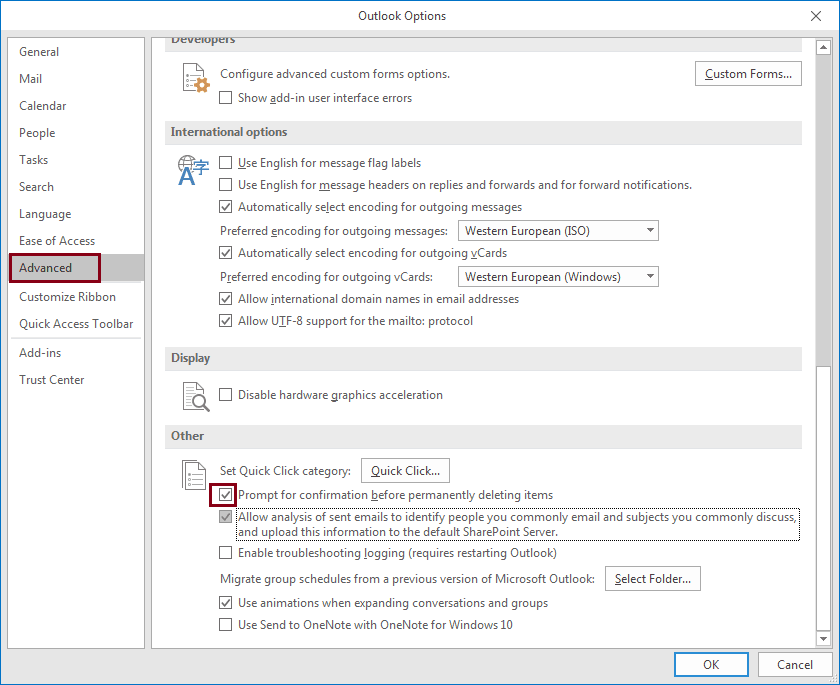Check Use Send to OneNote for Windows 10
This screenshot has height=685, width=840.
pyautogui.click(x=226, y=625)
